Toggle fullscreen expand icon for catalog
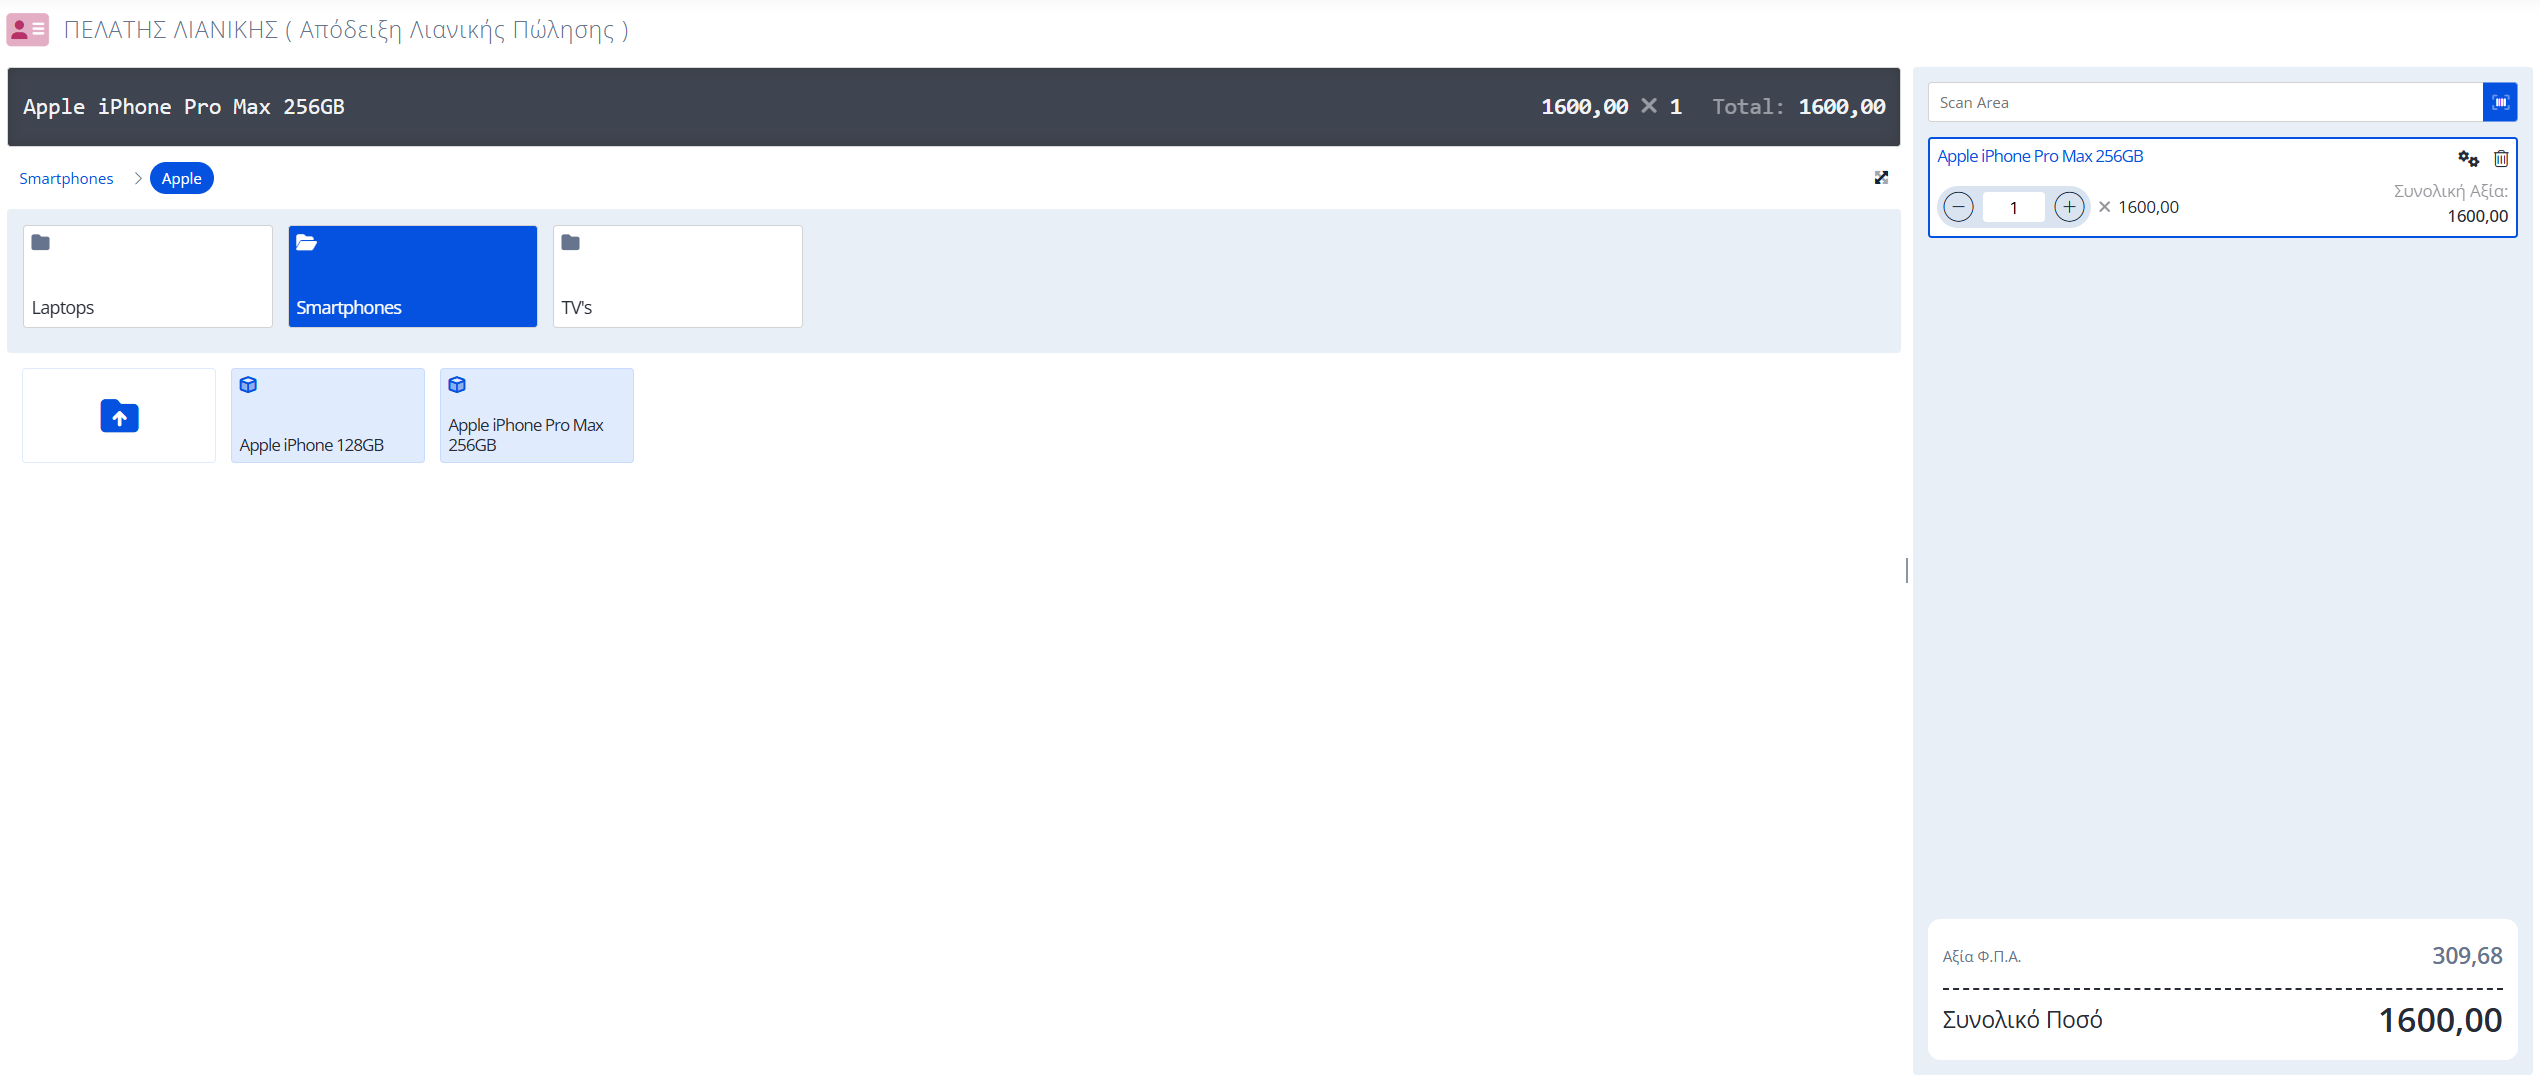The width and height of the screenshot is (2540, 1078). click(x=1881, y=178)
